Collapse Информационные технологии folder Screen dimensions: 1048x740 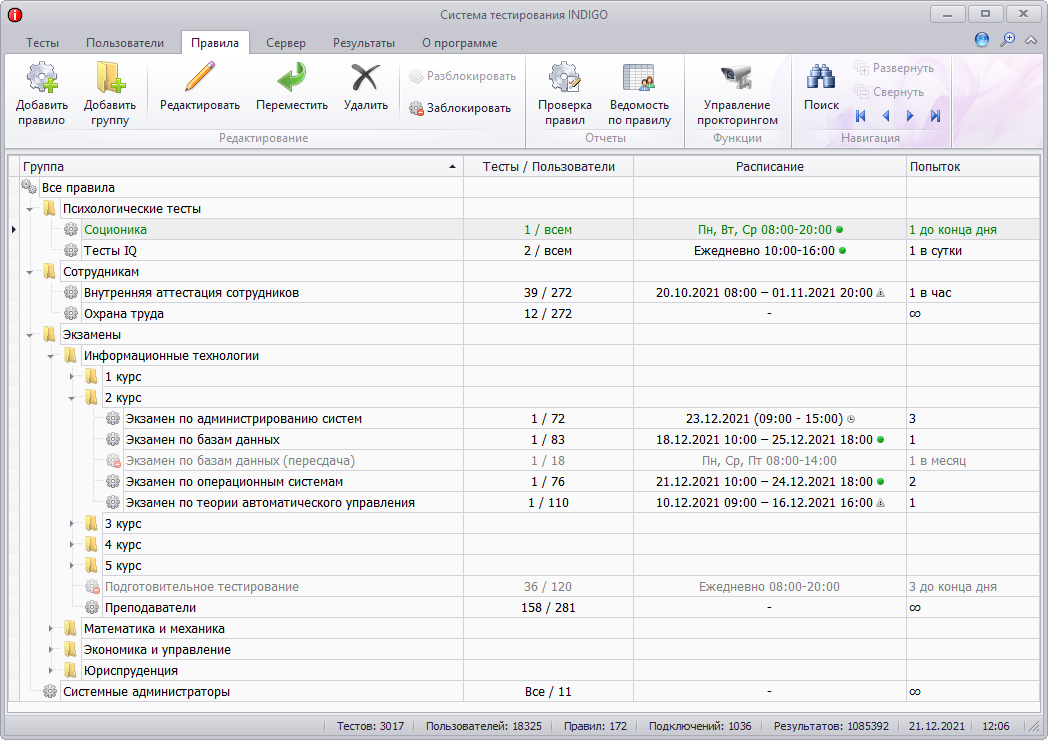pos(51,356)
